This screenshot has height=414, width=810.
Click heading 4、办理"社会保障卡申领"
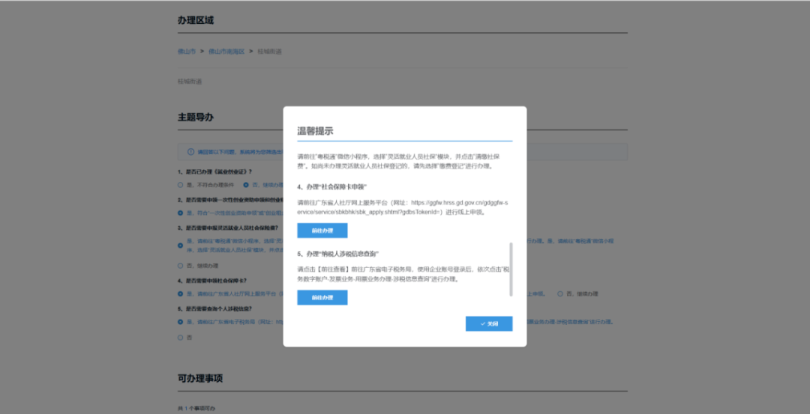(332, 187)
